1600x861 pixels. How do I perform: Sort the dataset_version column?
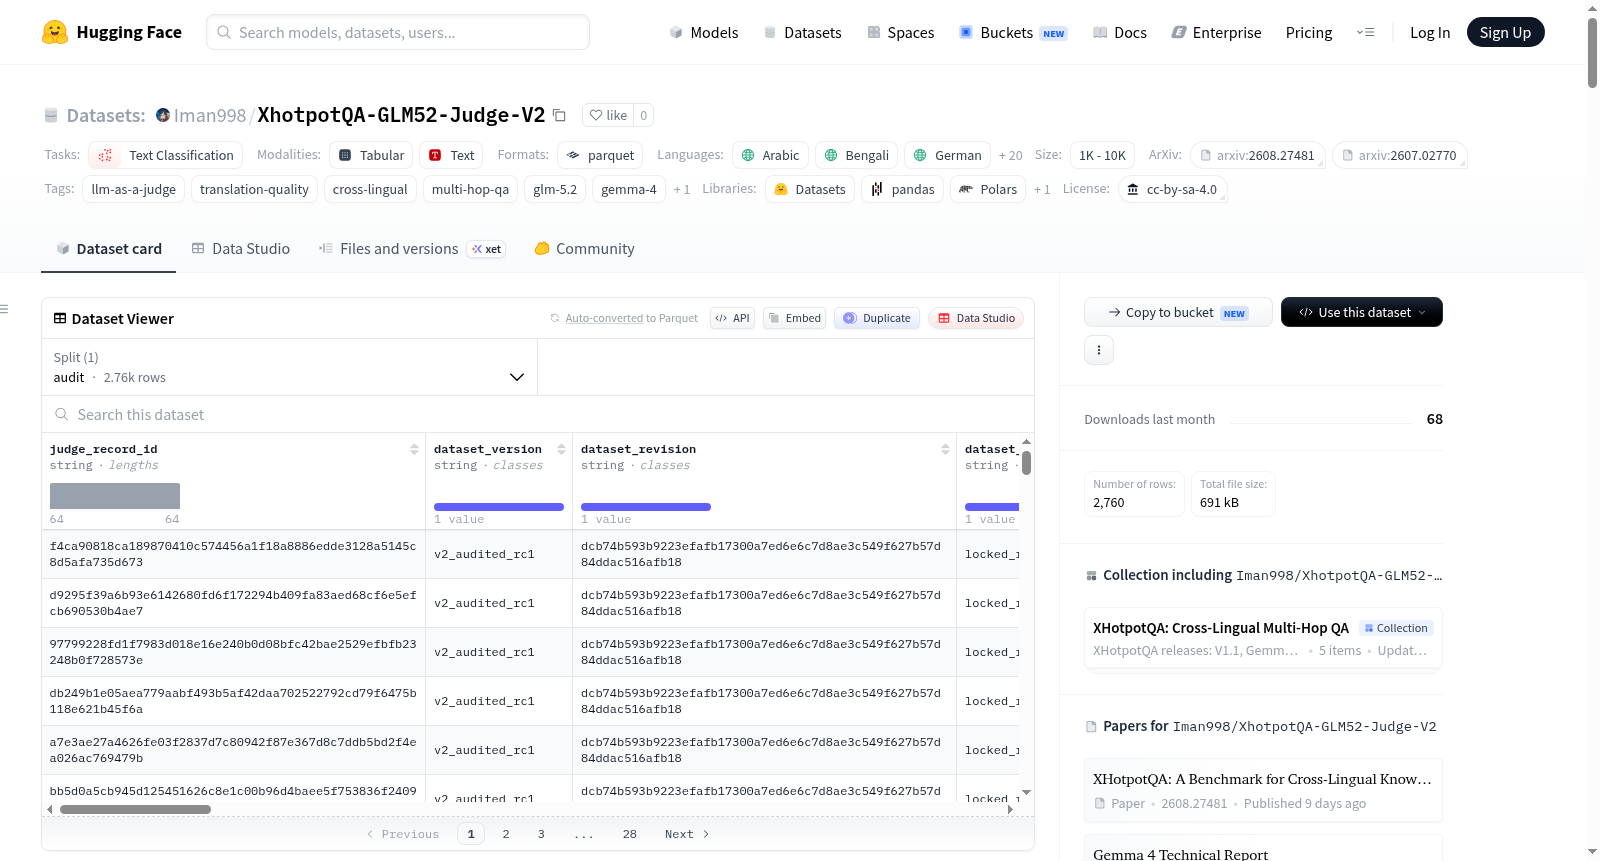(x=561, y=449)
